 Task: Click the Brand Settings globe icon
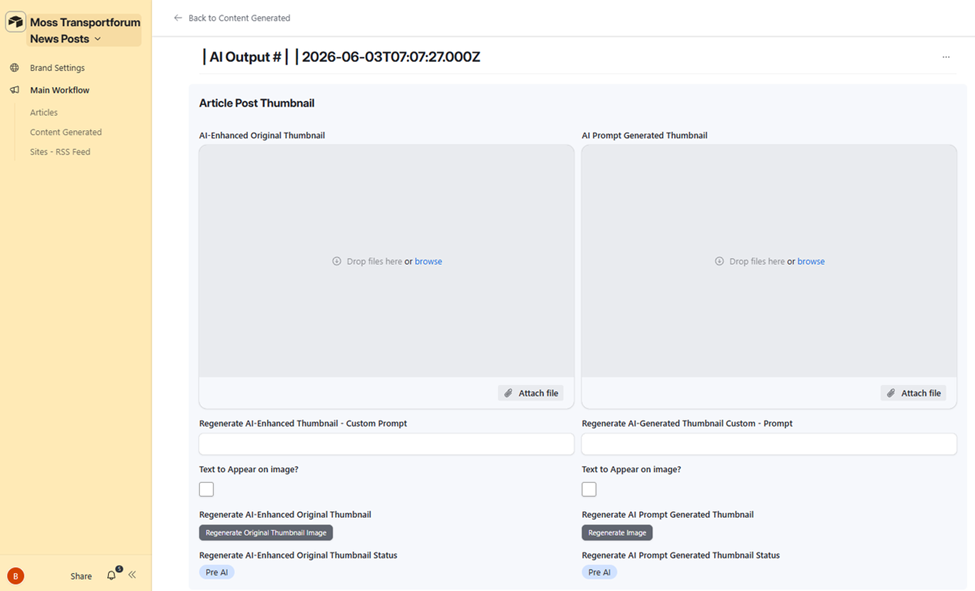coord(14,68)
